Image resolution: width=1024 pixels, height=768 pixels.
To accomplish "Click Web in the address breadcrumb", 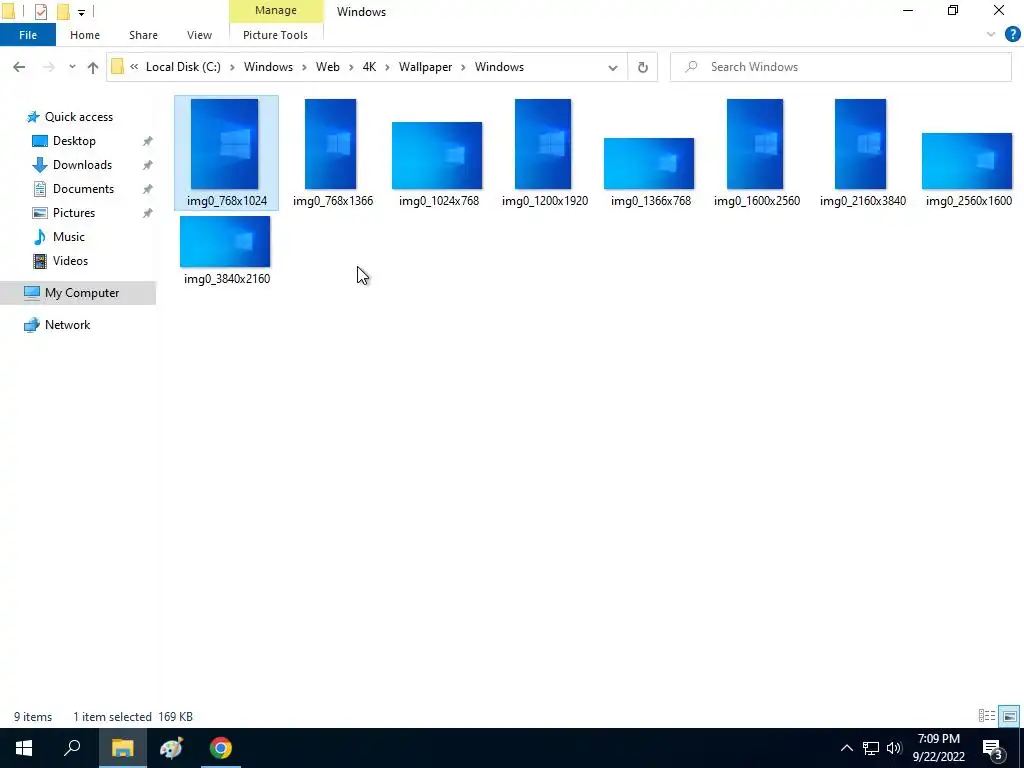I will 328,67.
